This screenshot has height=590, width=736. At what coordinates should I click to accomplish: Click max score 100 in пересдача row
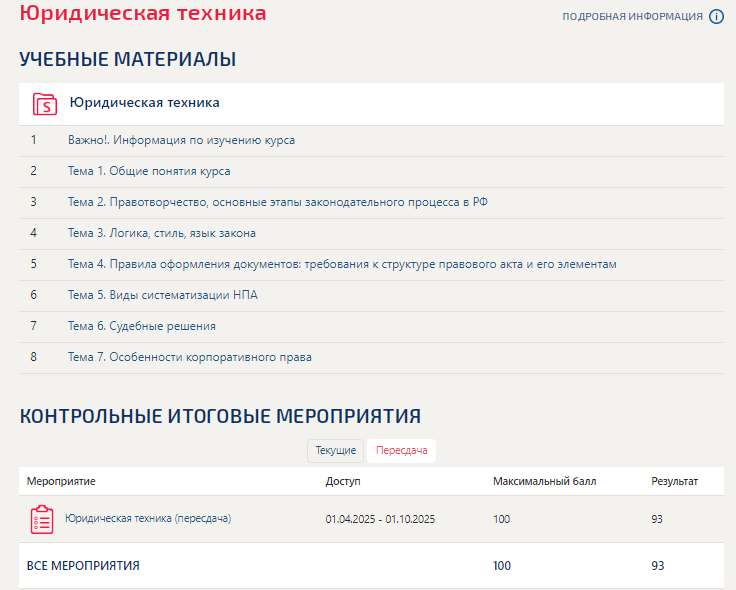pyautogui.click(x=501, y=519)
